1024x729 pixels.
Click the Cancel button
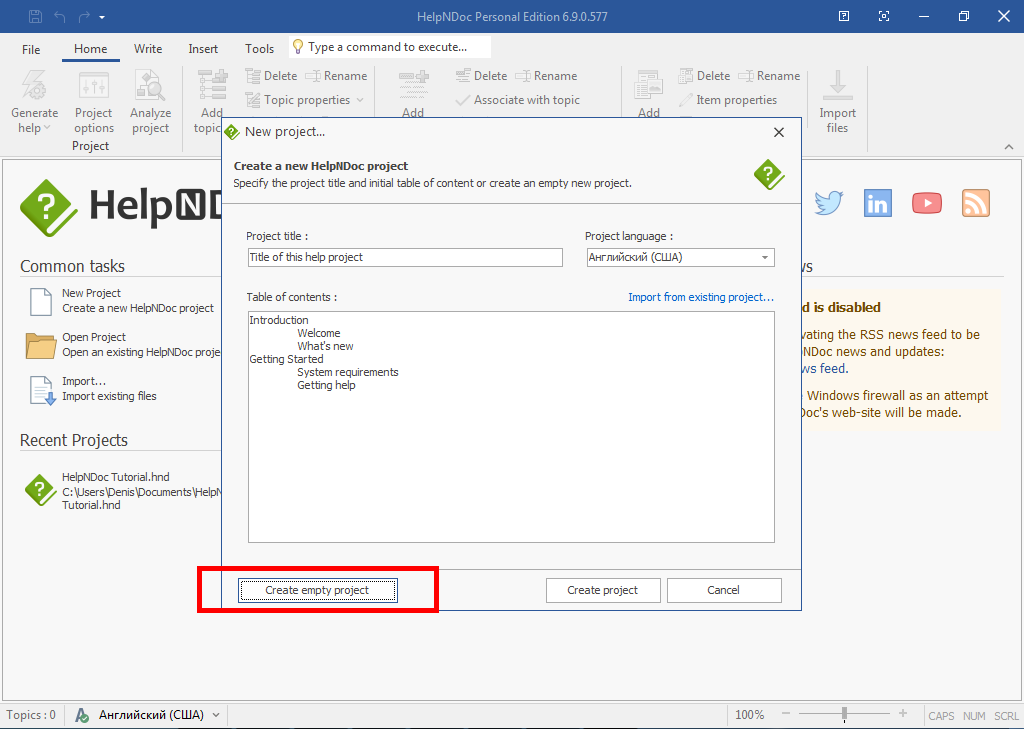[x=724, y=591]
